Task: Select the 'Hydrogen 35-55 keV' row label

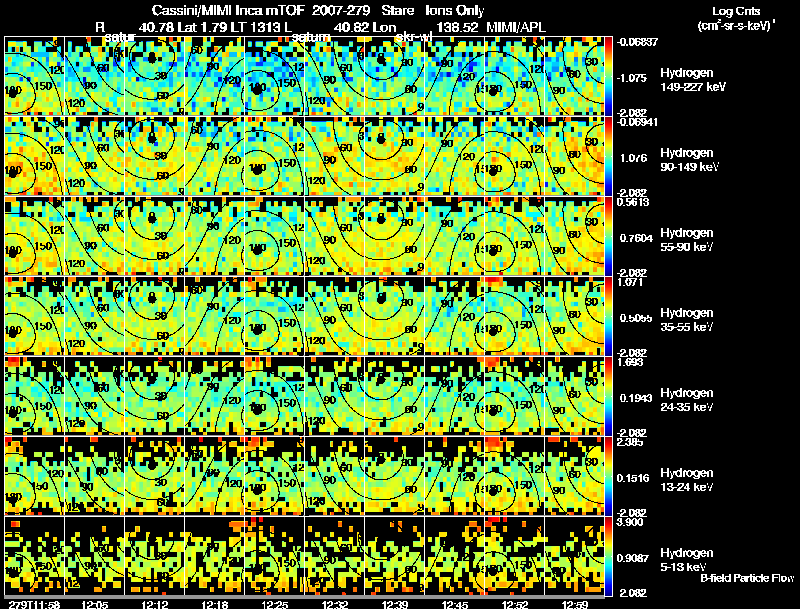Action: pos(687,320)
